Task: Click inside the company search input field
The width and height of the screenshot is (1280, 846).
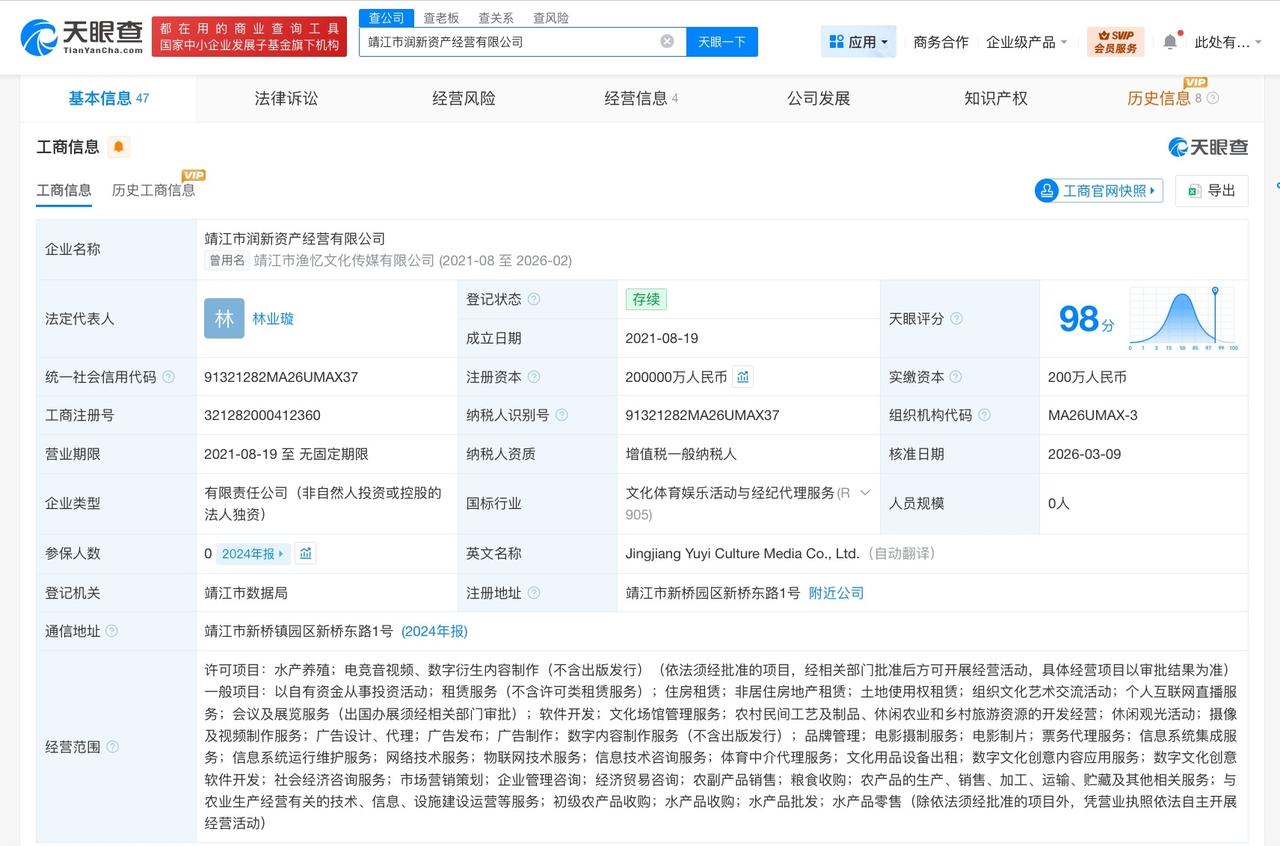Action: 520,41
